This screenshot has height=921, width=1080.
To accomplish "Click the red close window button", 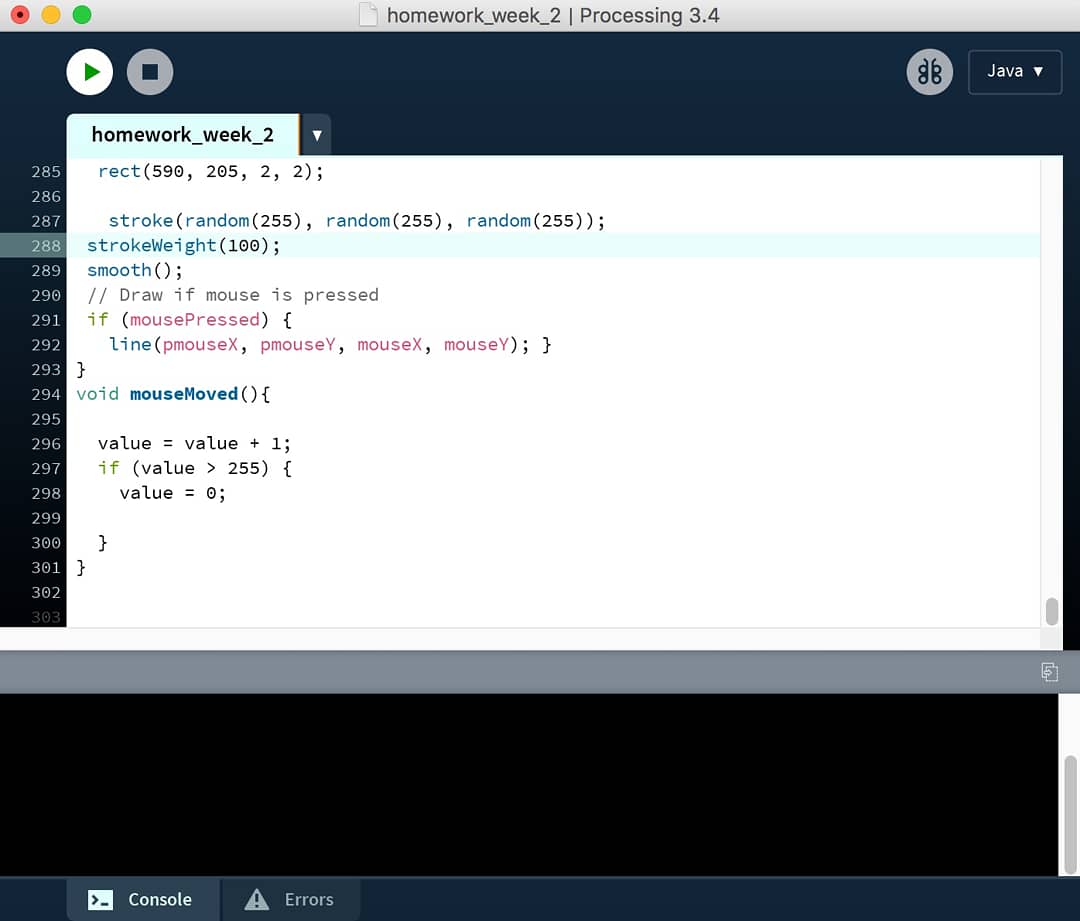I will click(x=21, y=14).
